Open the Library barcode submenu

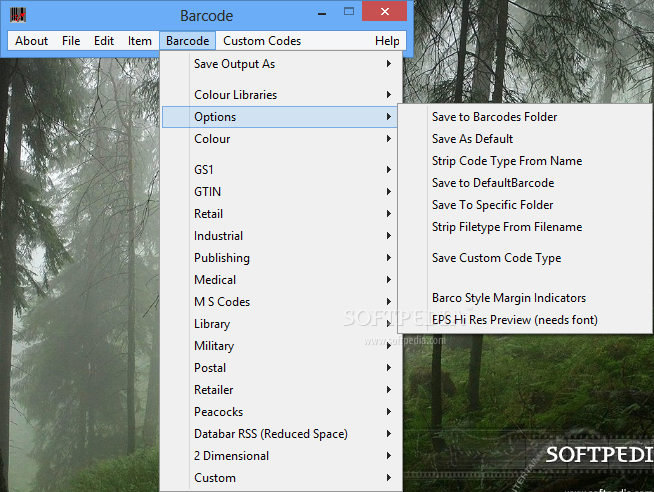tap(279, 324)
